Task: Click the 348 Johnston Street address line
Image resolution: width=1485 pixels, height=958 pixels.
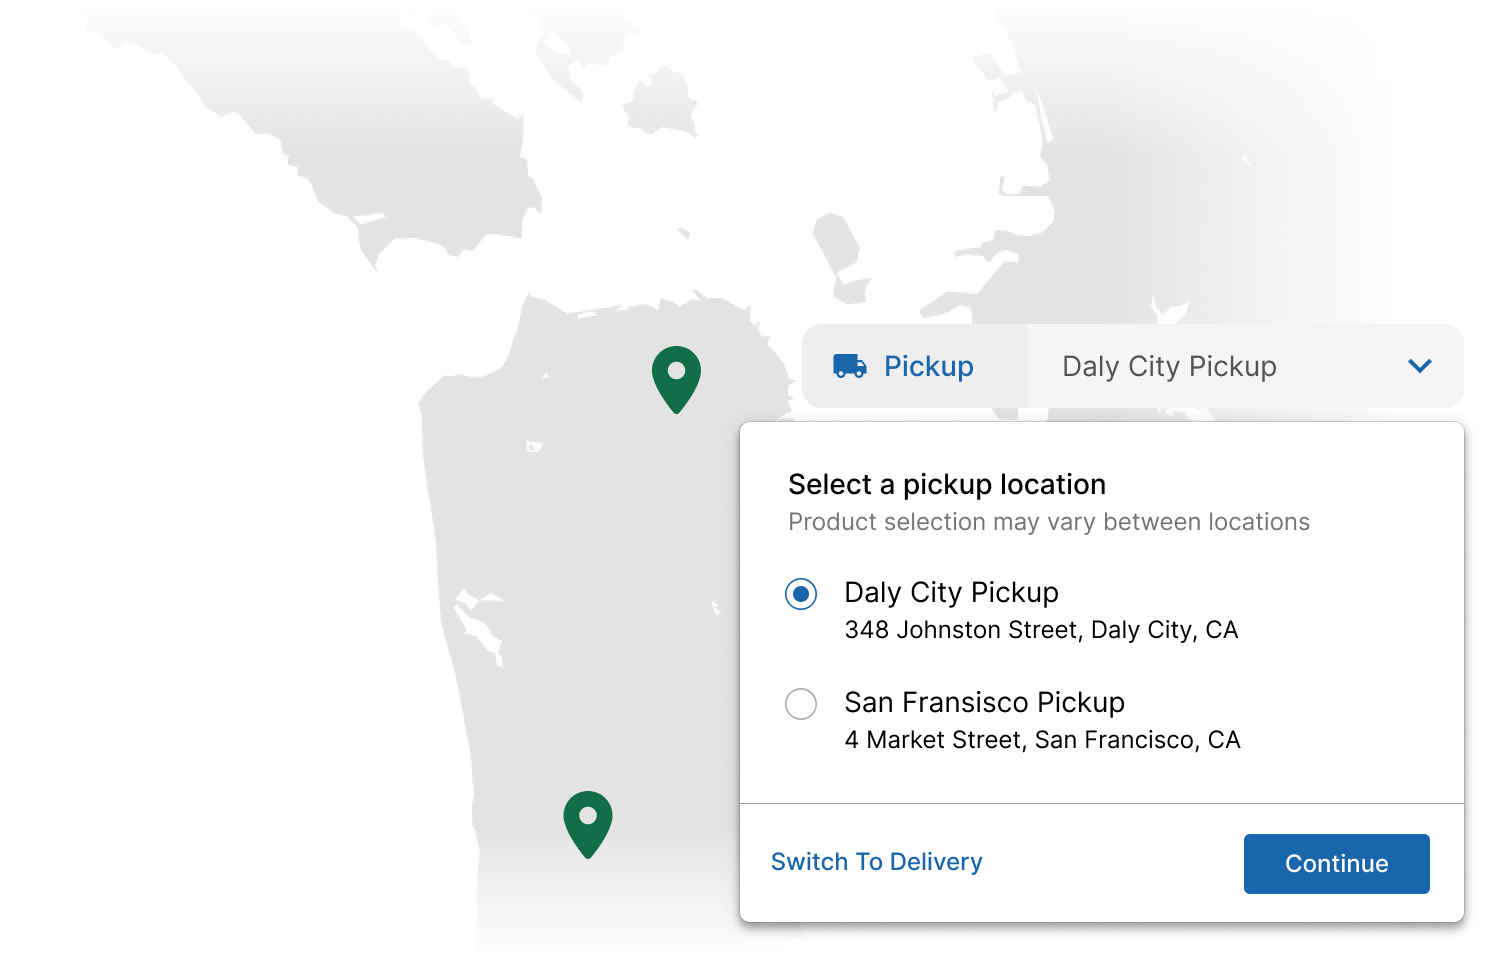Action: 1041,630
